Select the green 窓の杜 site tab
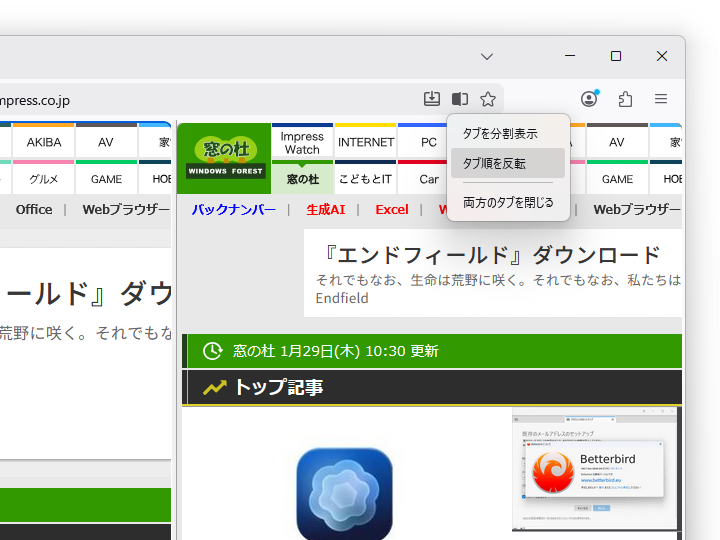The height and width of the screenshot is (540, 720). [302, 179]
